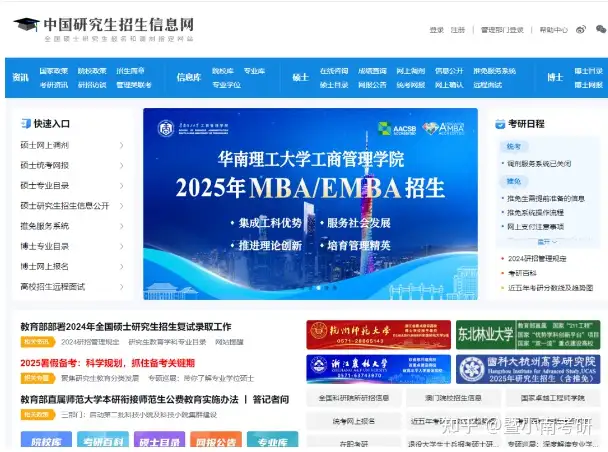The image size is (608, 452).
Task: Click the graduation cap site logo
Action: point(26,25)
